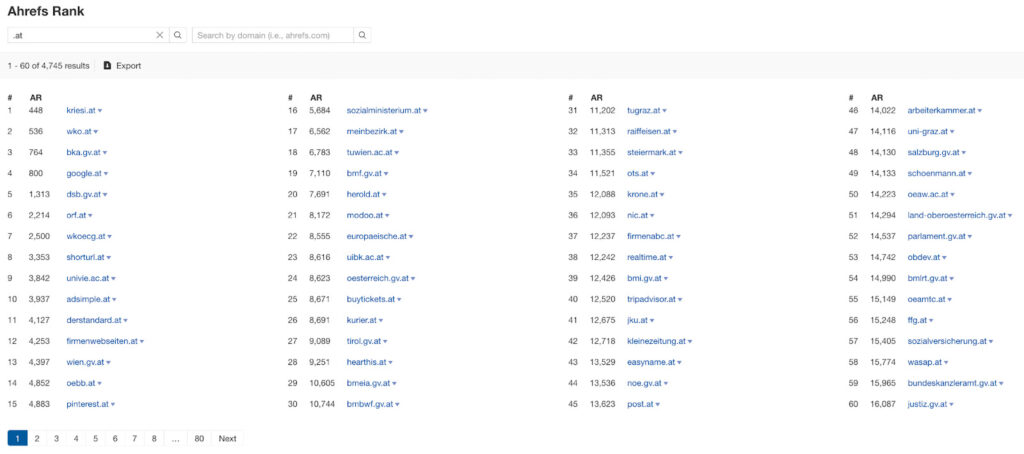The width and height of the screenshot is (1024, 454).
Task: Open the wasap.at link
Action: coord(924,363)
